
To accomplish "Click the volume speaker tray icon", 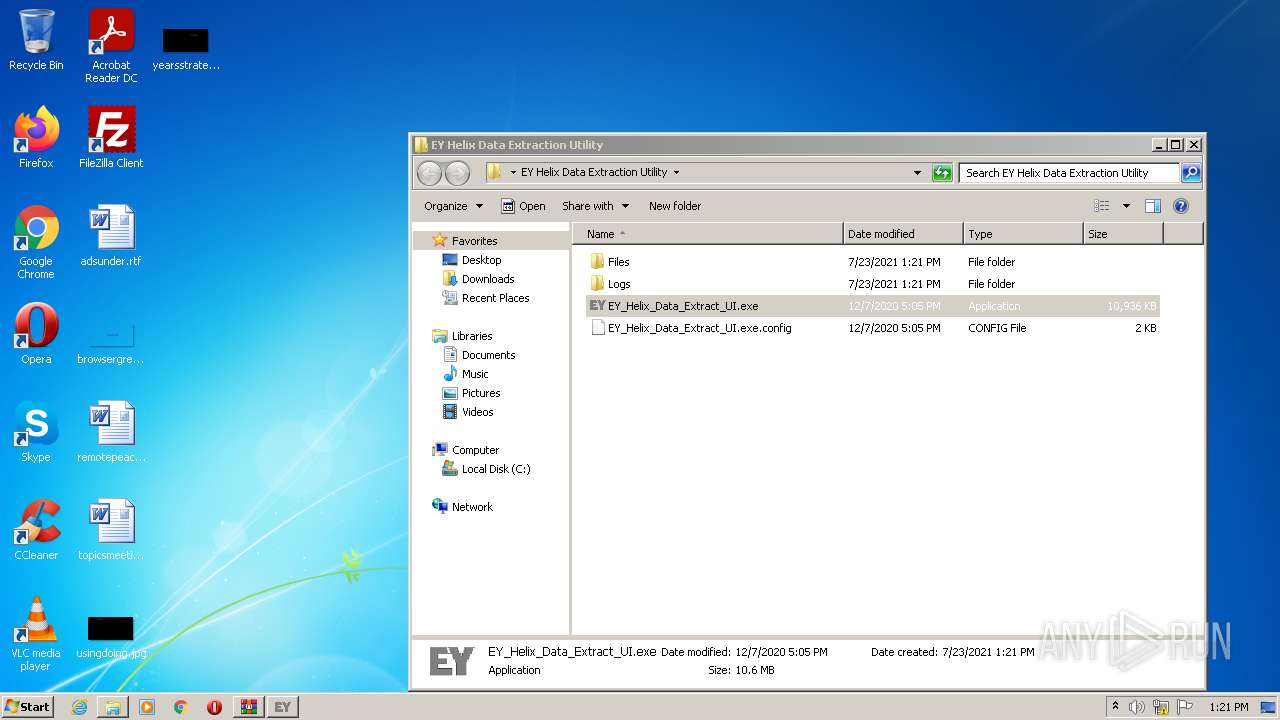I will (x=1136, y=707).
